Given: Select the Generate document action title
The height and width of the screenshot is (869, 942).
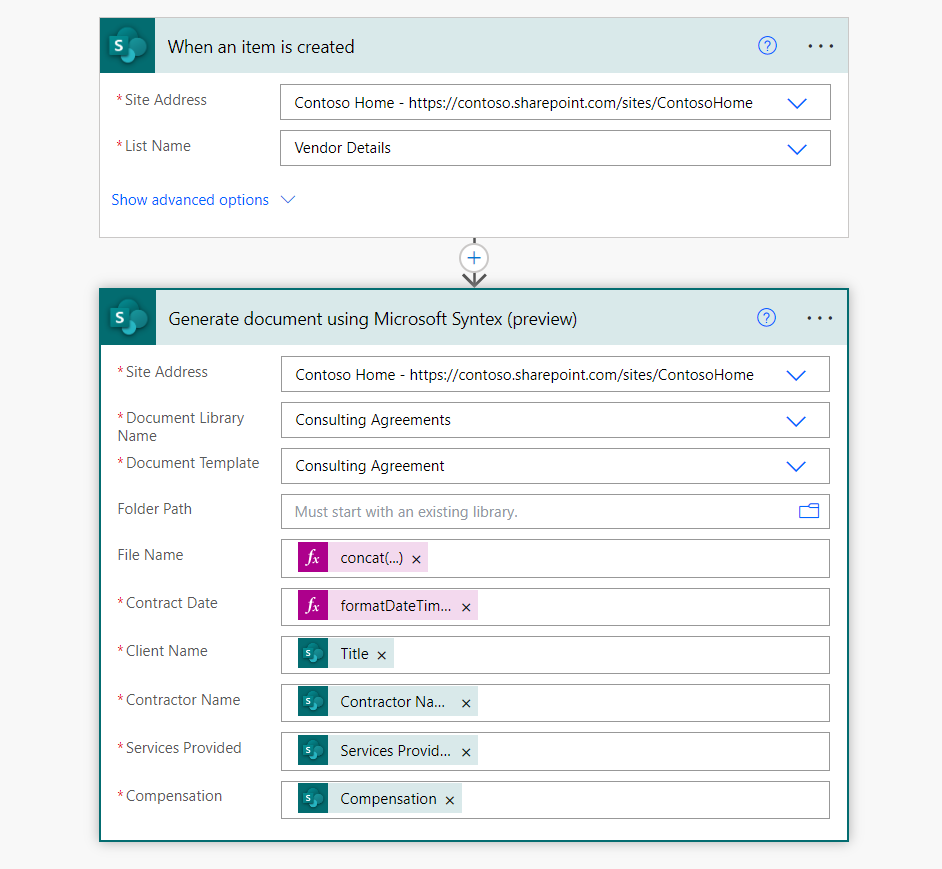Looking at the screenshot, I should tap(372, 319).
